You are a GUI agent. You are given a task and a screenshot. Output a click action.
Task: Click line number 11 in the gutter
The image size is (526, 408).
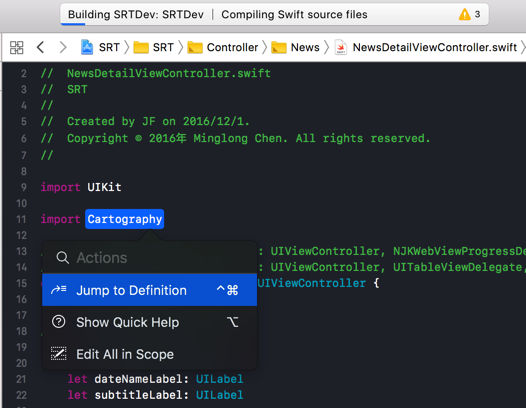(21, 219)
